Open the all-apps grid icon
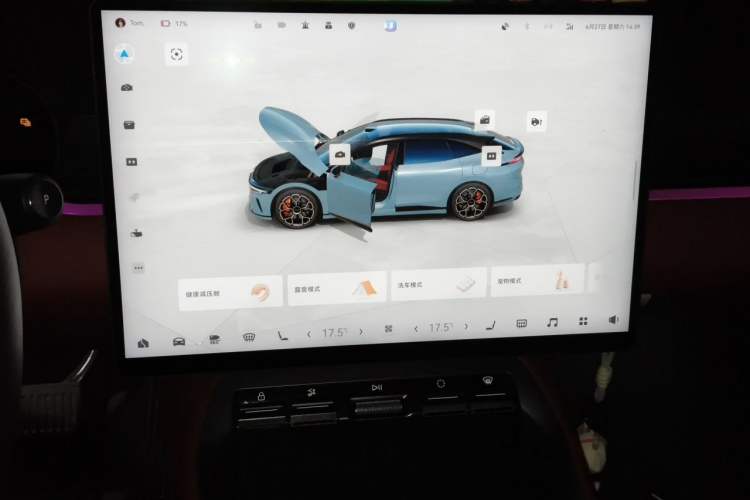The width and height of the screenshot is (750, 500). (583, 321)
